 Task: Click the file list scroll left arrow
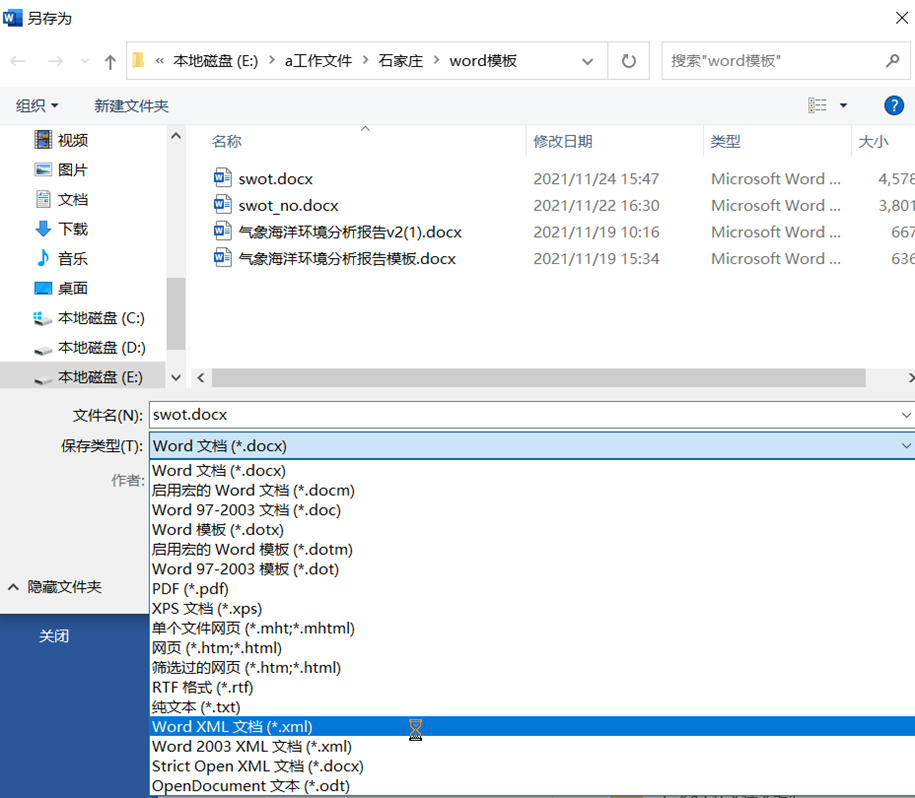tap(201, 377)
